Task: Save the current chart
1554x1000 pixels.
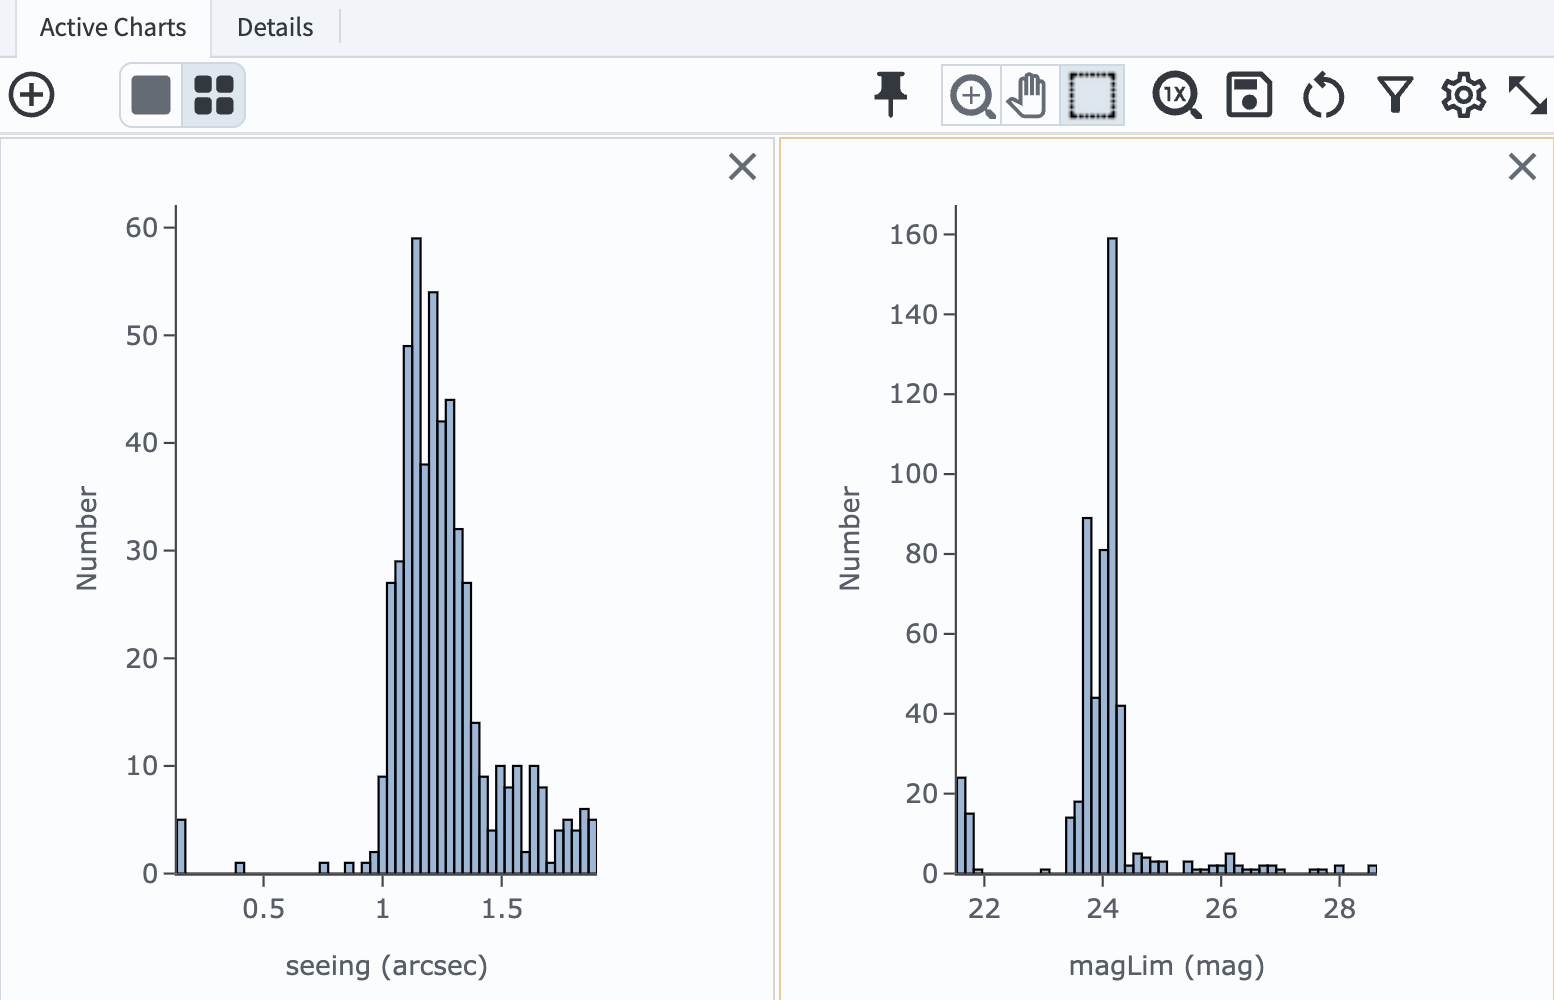Action: click(1249, 94)
